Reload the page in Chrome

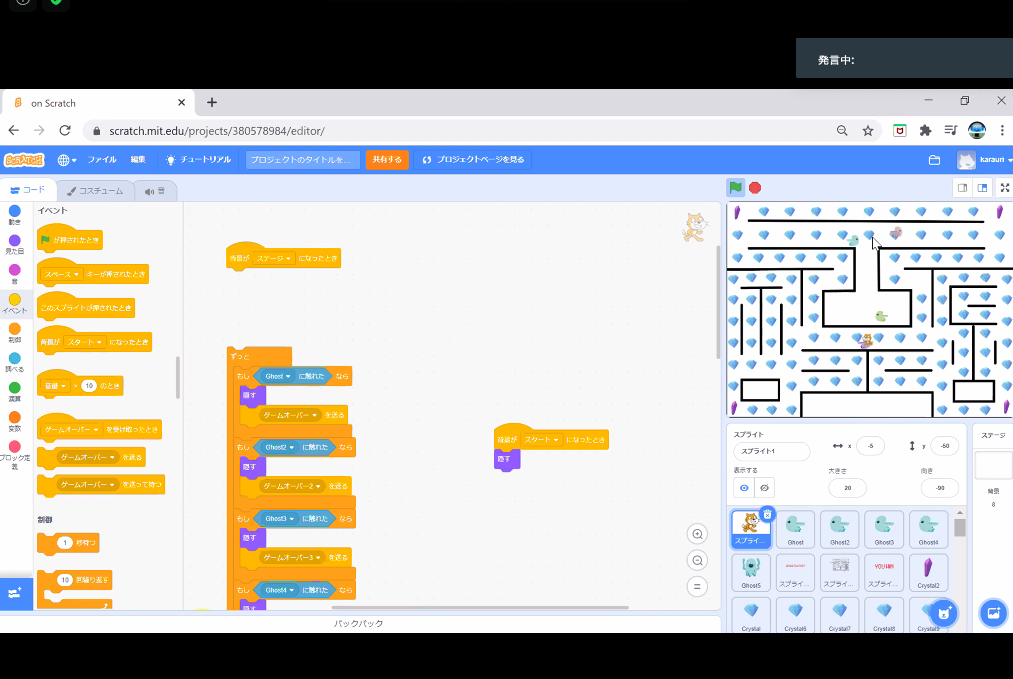click(65, 131)
